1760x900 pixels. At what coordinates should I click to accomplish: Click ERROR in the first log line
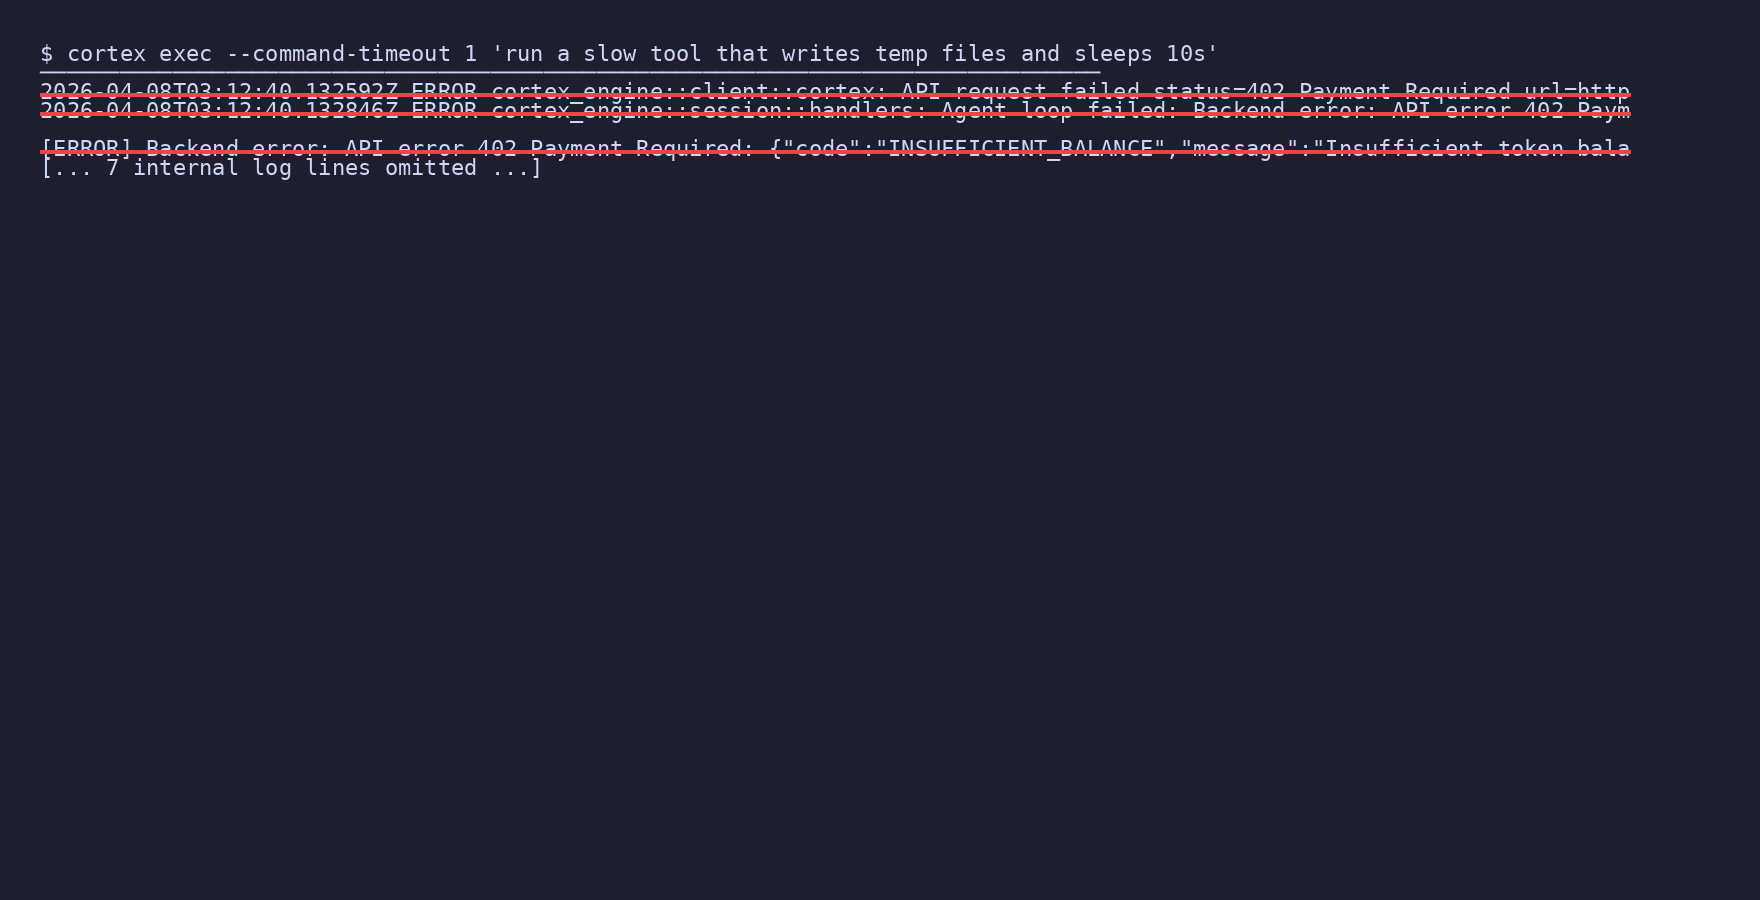click(x=444, y=92)
